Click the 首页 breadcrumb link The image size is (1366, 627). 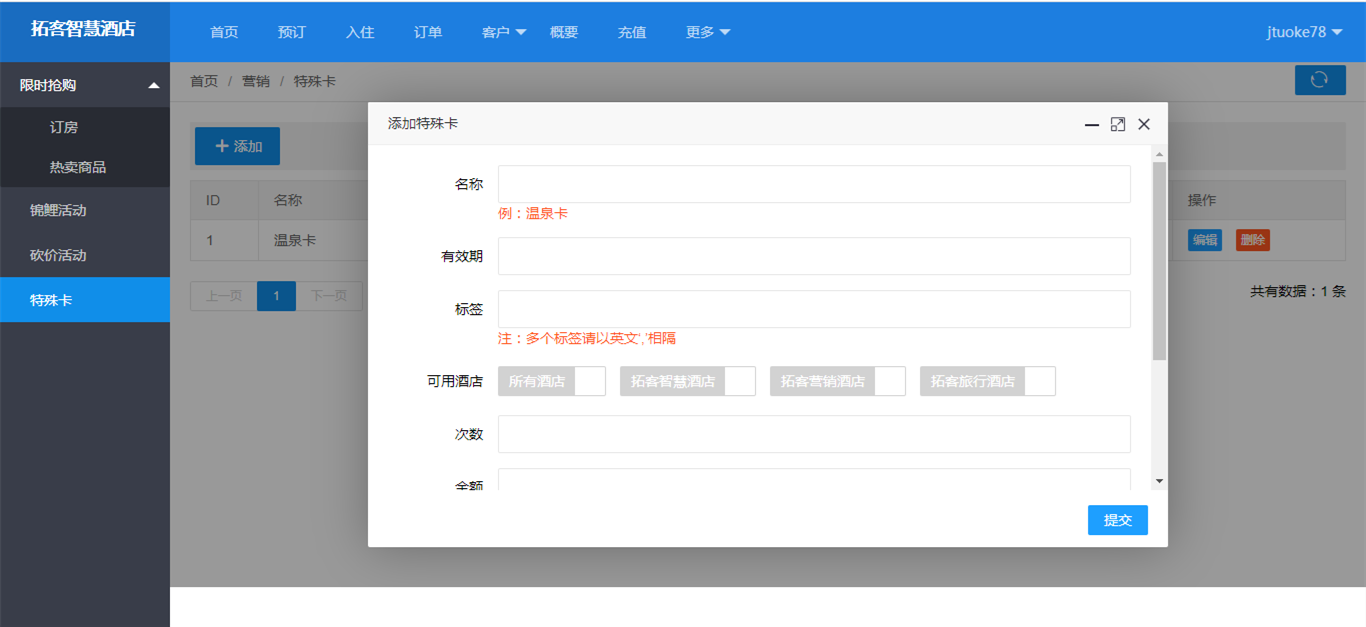(x=204, y=81)
